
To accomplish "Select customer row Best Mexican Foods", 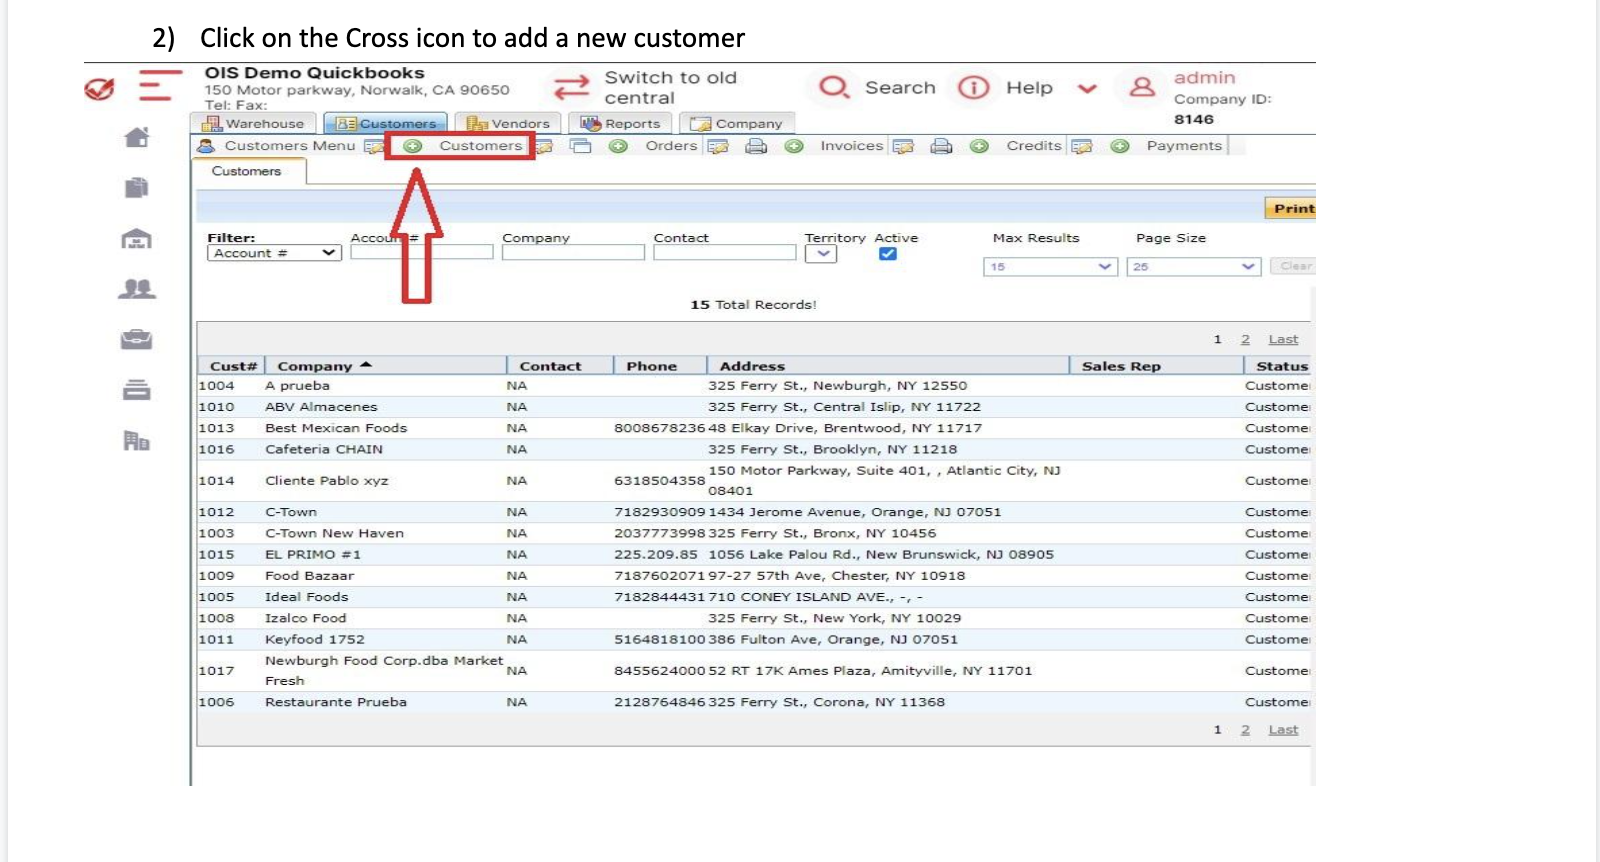I will pyautogui.click(x=753, y=428).
